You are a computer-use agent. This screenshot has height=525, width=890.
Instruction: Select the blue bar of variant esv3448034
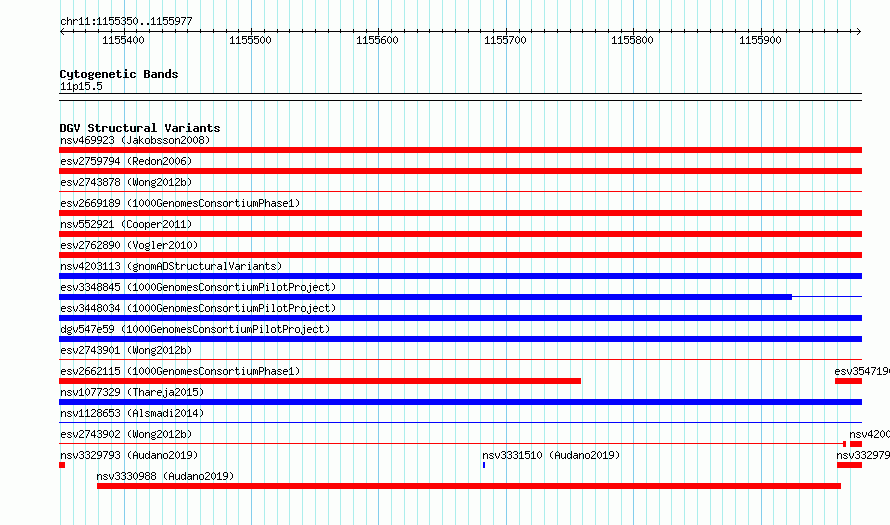[460, 318]
